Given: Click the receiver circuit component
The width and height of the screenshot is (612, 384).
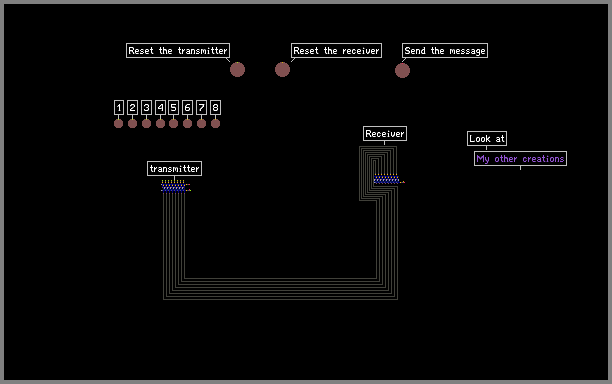Looking at the screenshot, I should (389, 179).
